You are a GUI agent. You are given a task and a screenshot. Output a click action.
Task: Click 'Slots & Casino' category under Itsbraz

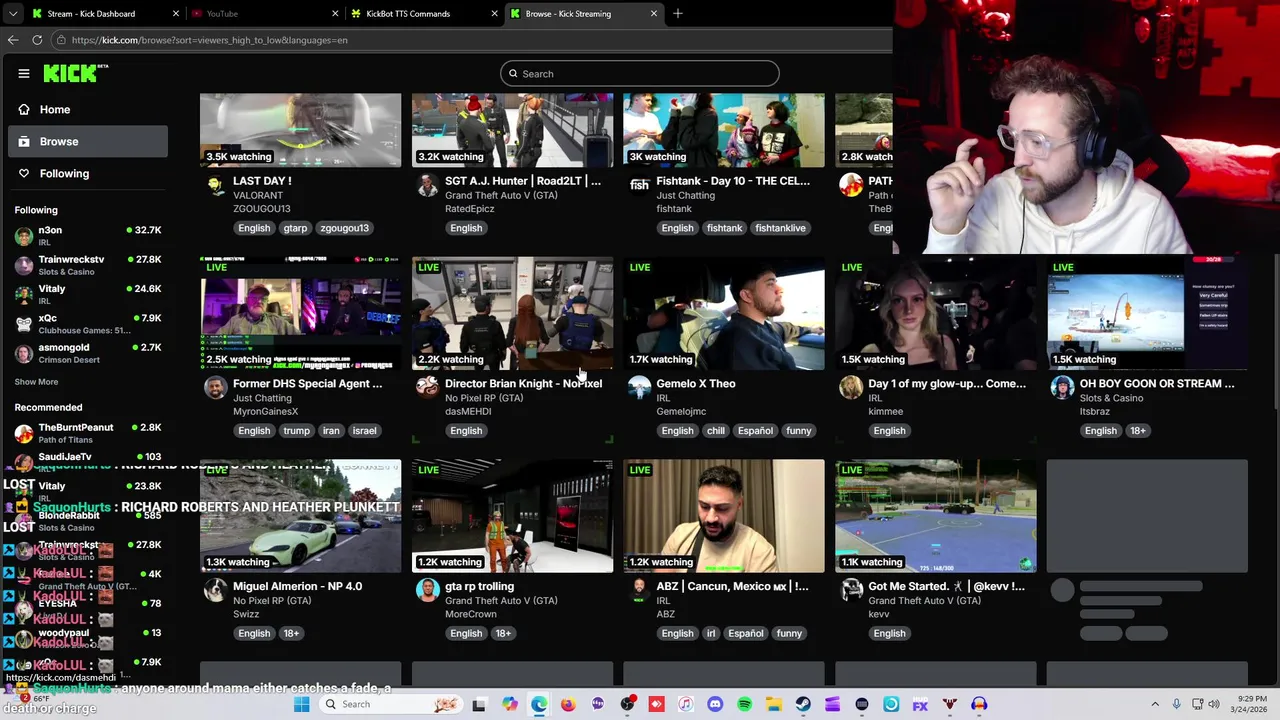coord(1111,398)
